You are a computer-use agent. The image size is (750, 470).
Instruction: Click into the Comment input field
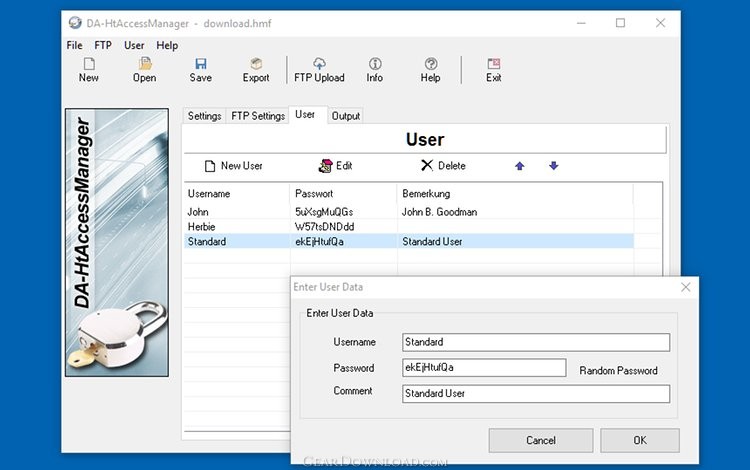coord(535,393)
